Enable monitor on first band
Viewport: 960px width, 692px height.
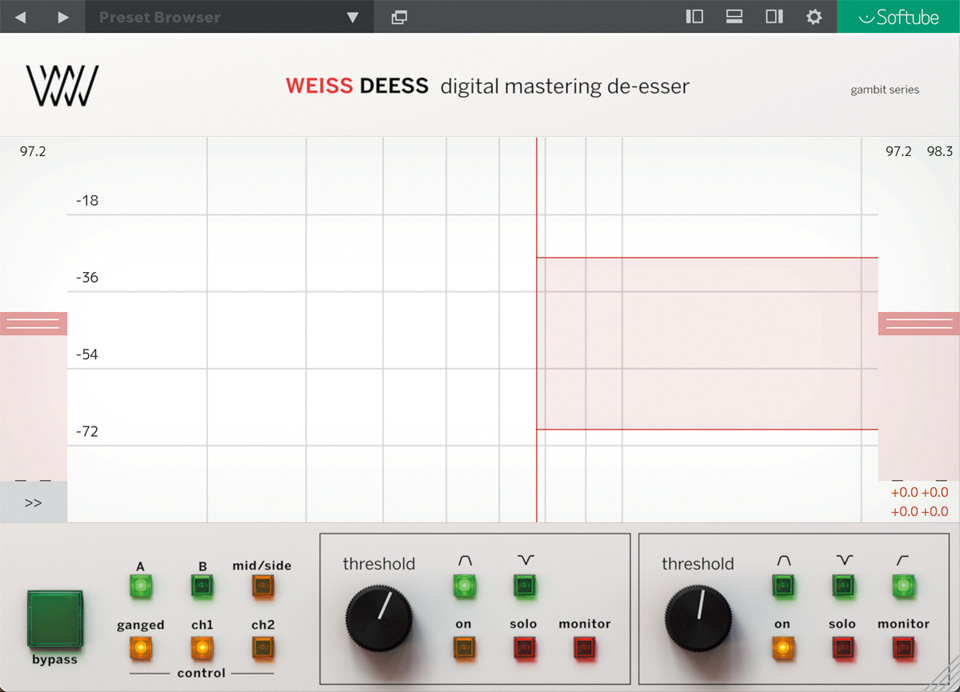click(585, 648)
